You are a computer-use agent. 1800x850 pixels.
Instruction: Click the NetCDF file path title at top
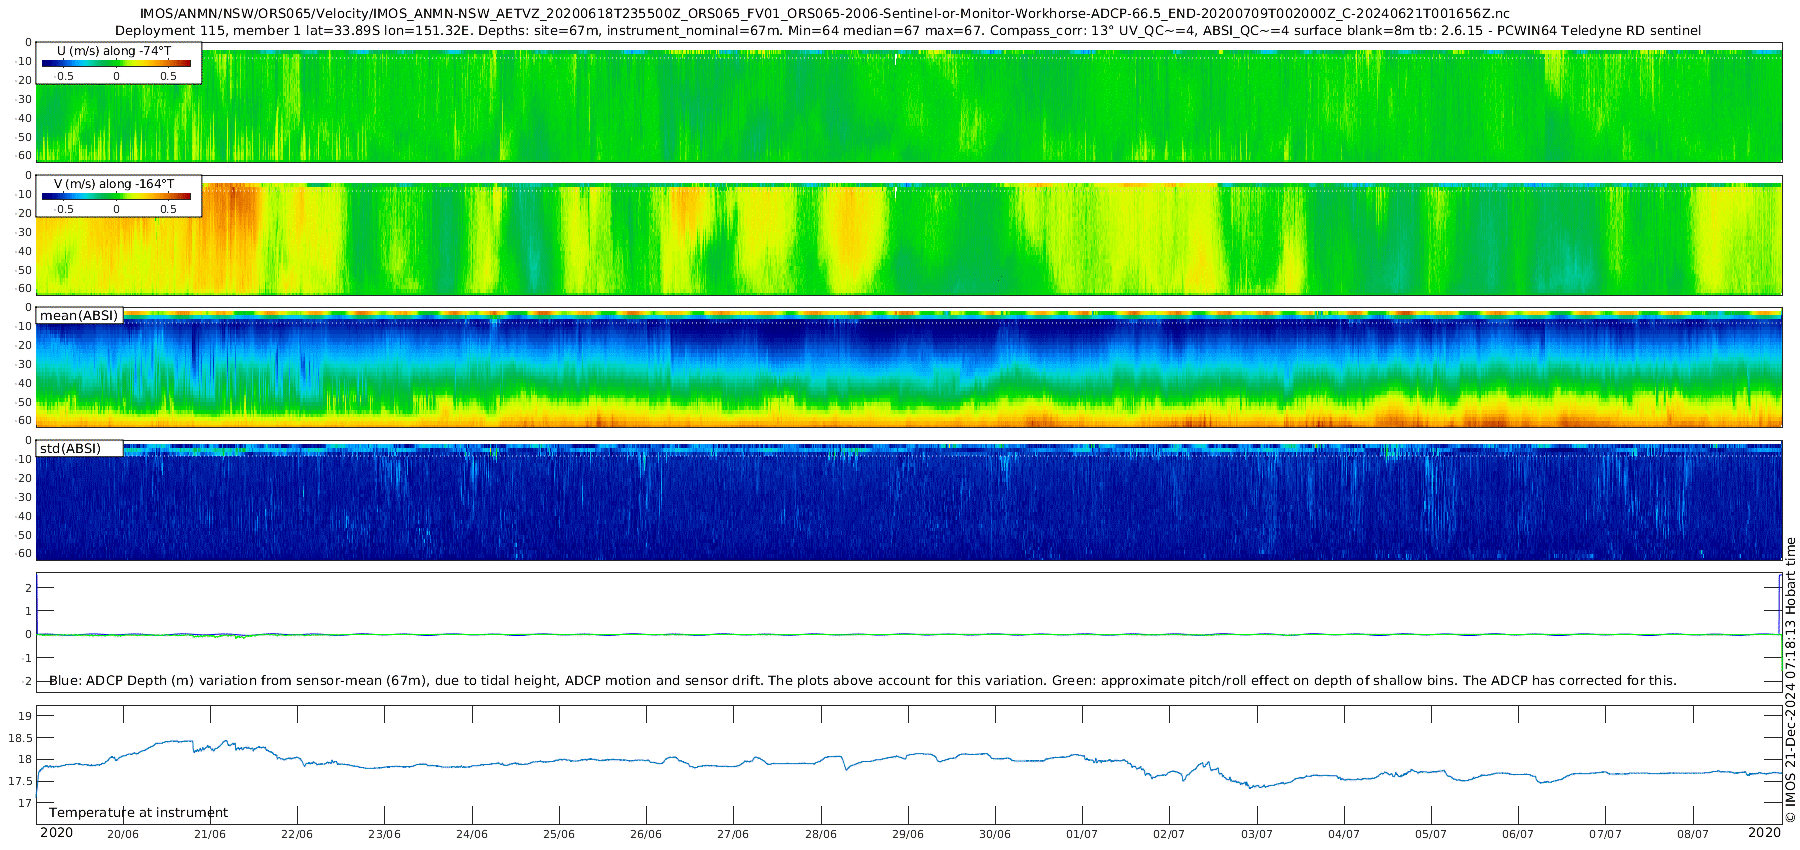[x=825, y=14]
